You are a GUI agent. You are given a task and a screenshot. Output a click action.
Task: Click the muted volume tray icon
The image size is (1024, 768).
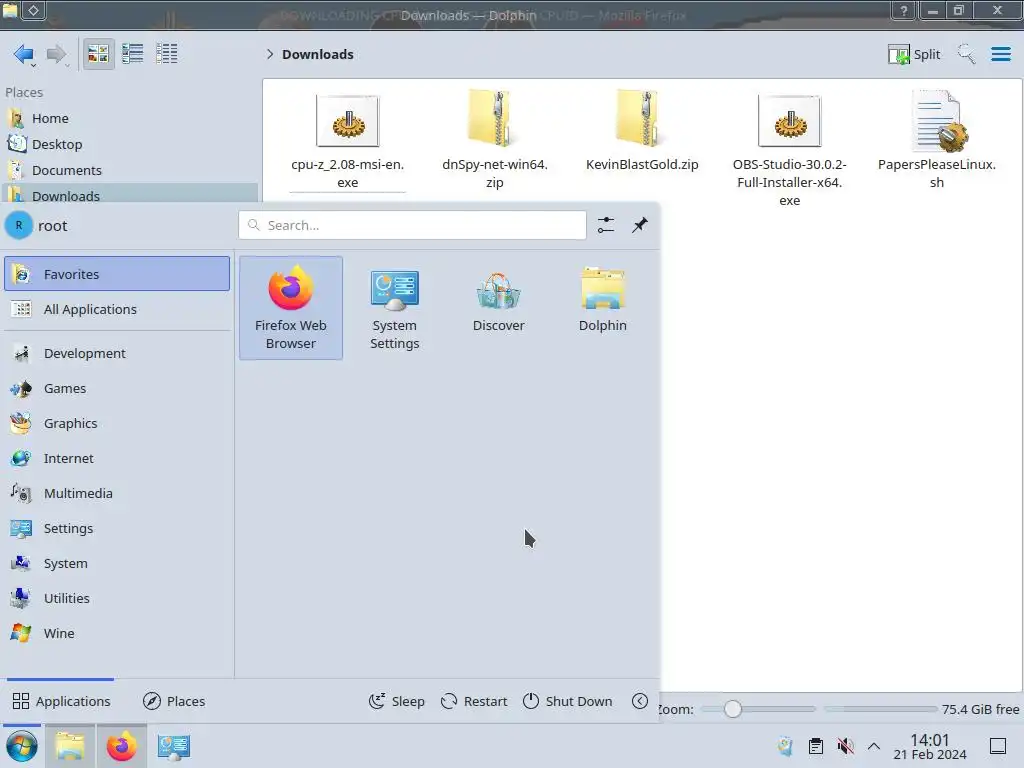[x=845, y=746]
